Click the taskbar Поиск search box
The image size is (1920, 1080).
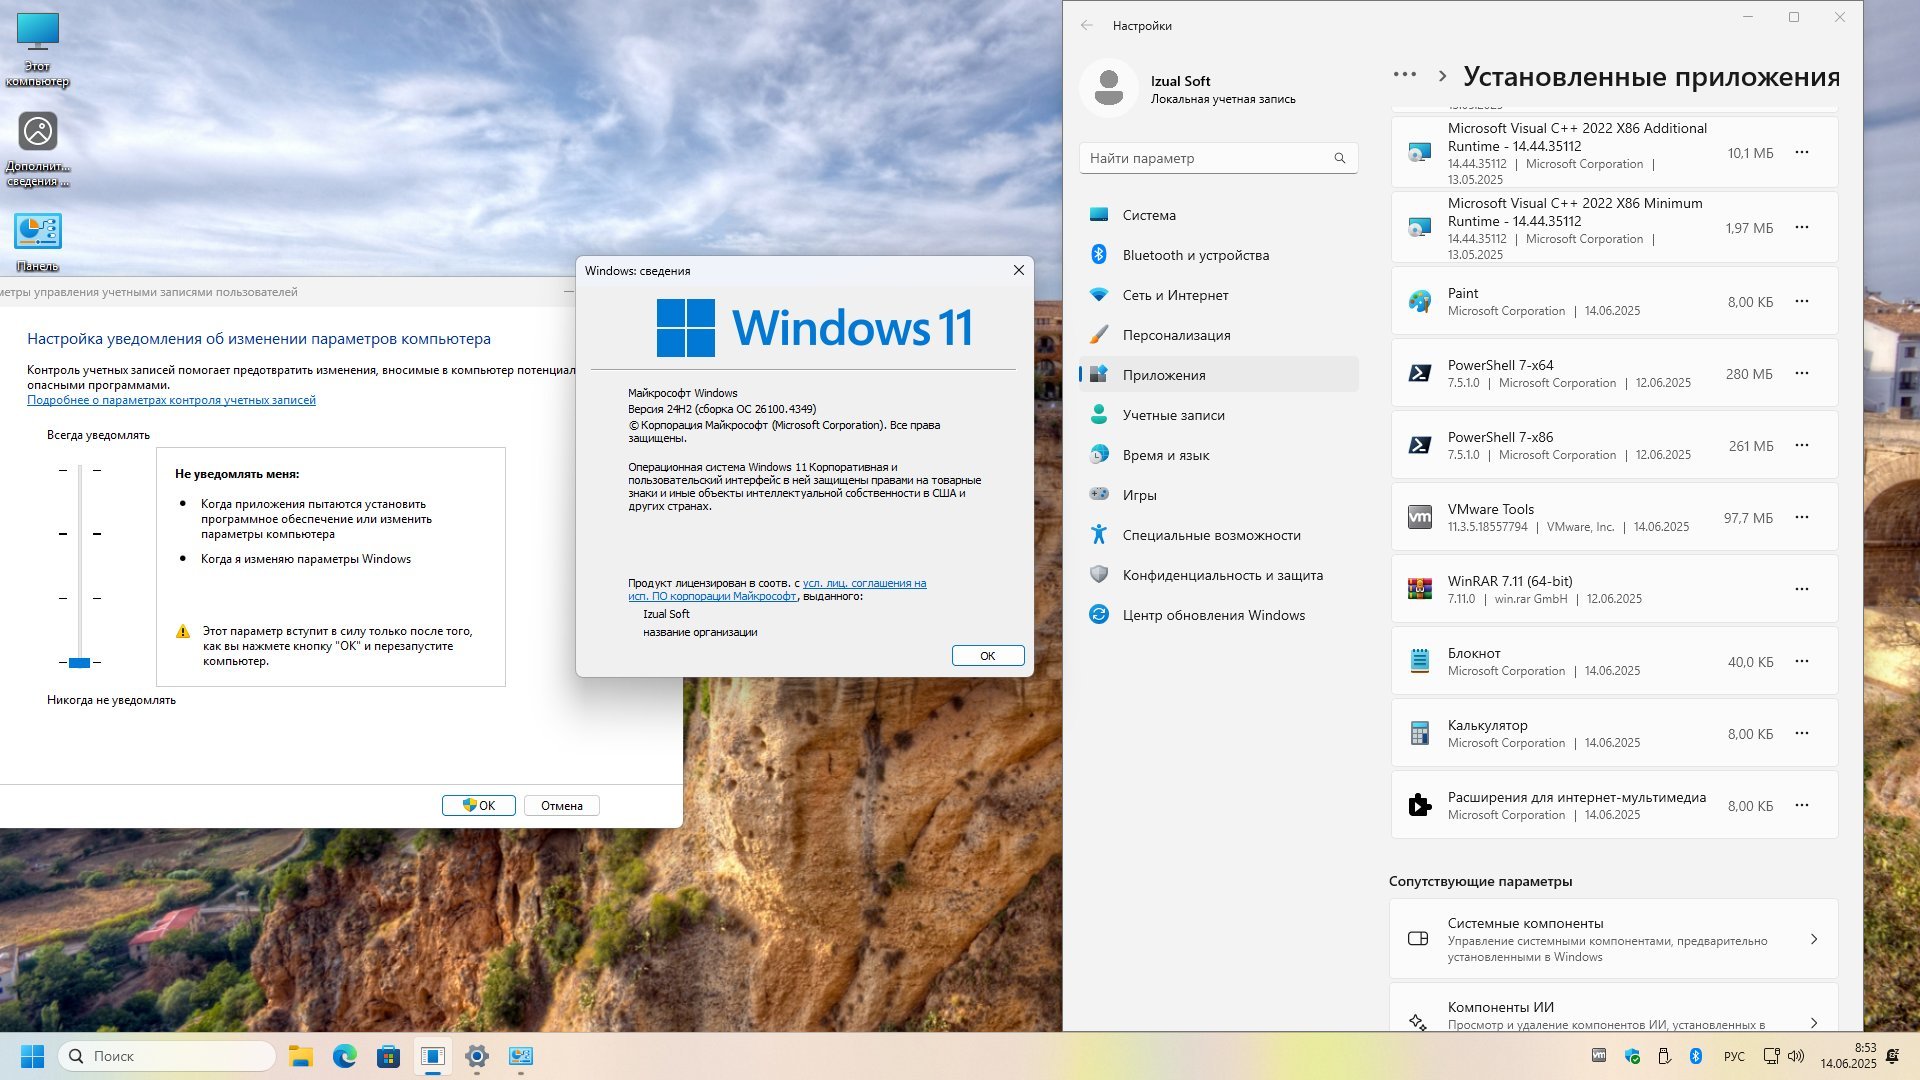[x=167, y=1056]
